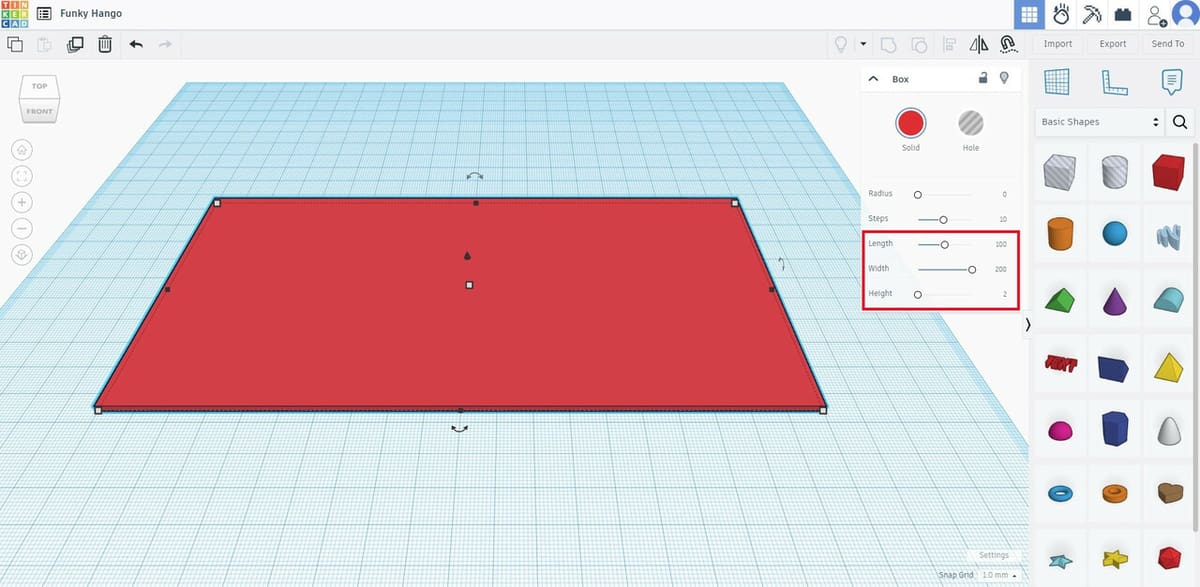Image resolution: width=1200 pixels, height=587 pixels.
Task: Click the Import button
Action: [1058, 44]
